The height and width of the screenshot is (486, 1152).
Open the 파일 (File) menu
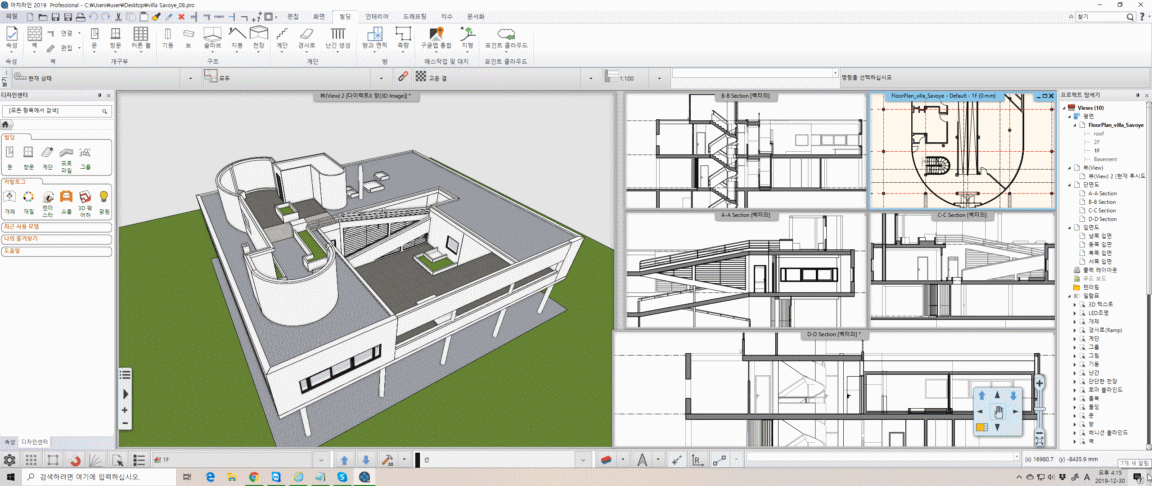(11, 15)
